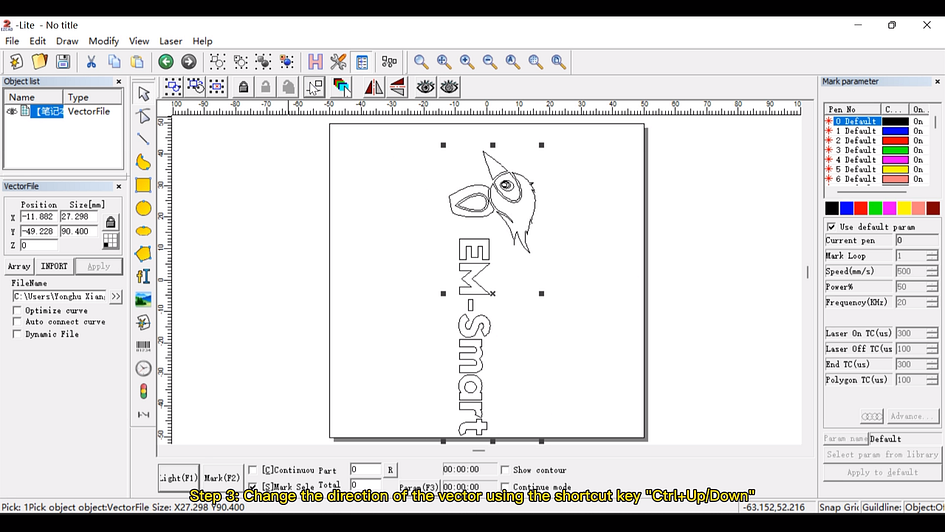Click the grey Redo arrow
This screenshot has width=945, height=532.
[189, 61]
